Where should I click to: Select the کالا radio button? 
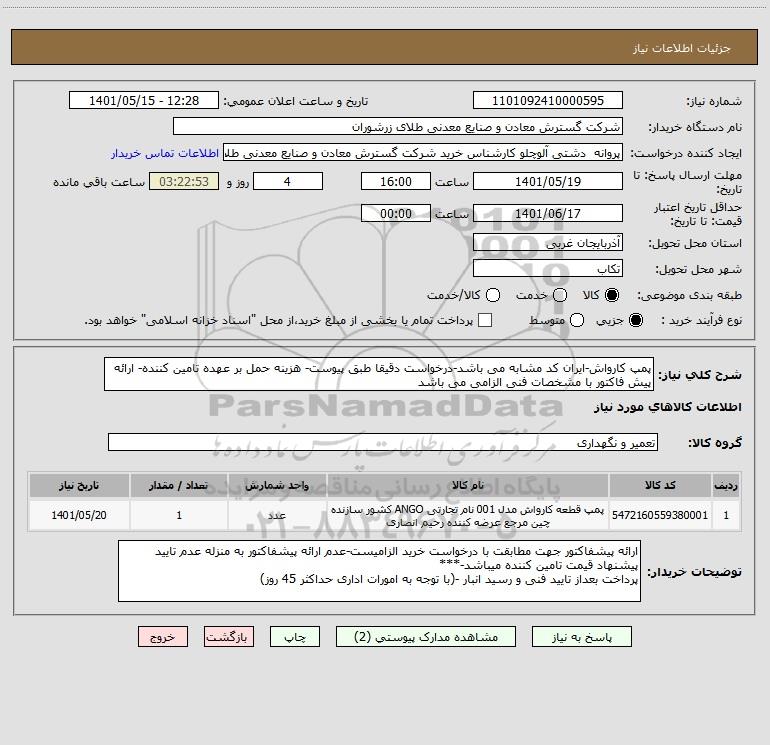point(612,295)
